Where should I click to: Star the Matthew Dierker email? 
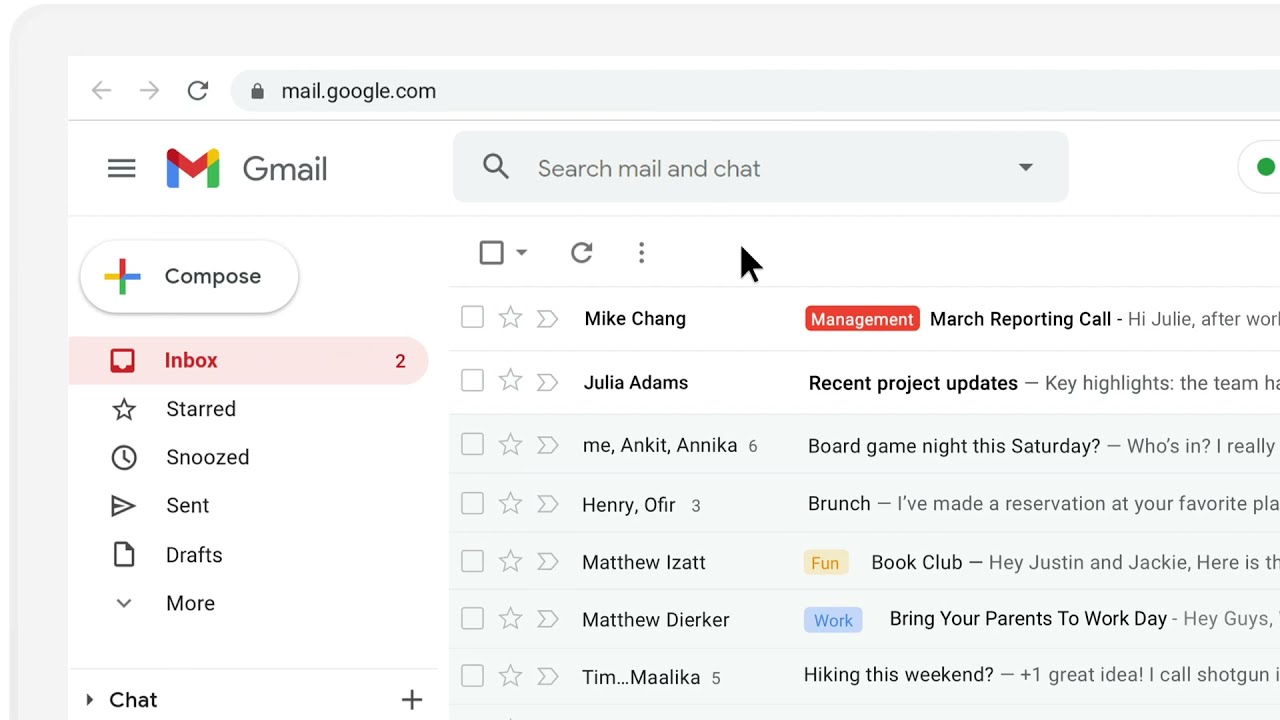click(510, 619)
